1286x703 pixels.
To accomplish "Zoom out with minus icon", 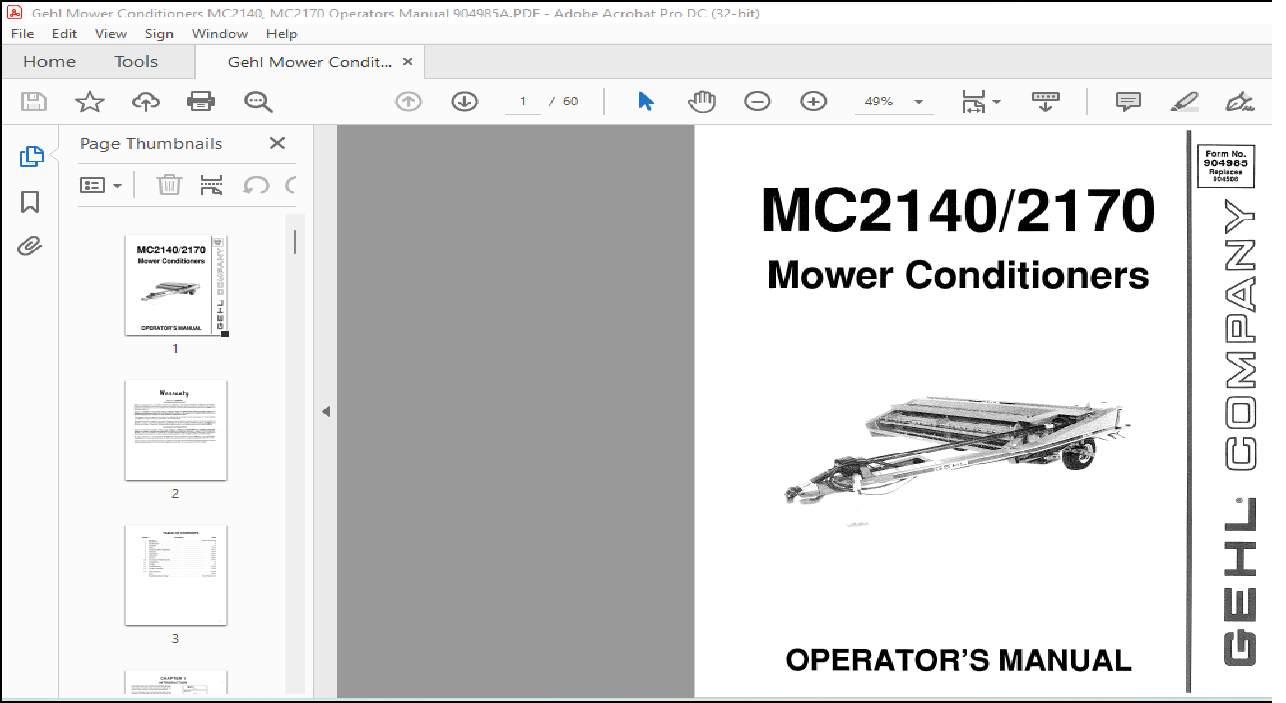I will point(757,101).
